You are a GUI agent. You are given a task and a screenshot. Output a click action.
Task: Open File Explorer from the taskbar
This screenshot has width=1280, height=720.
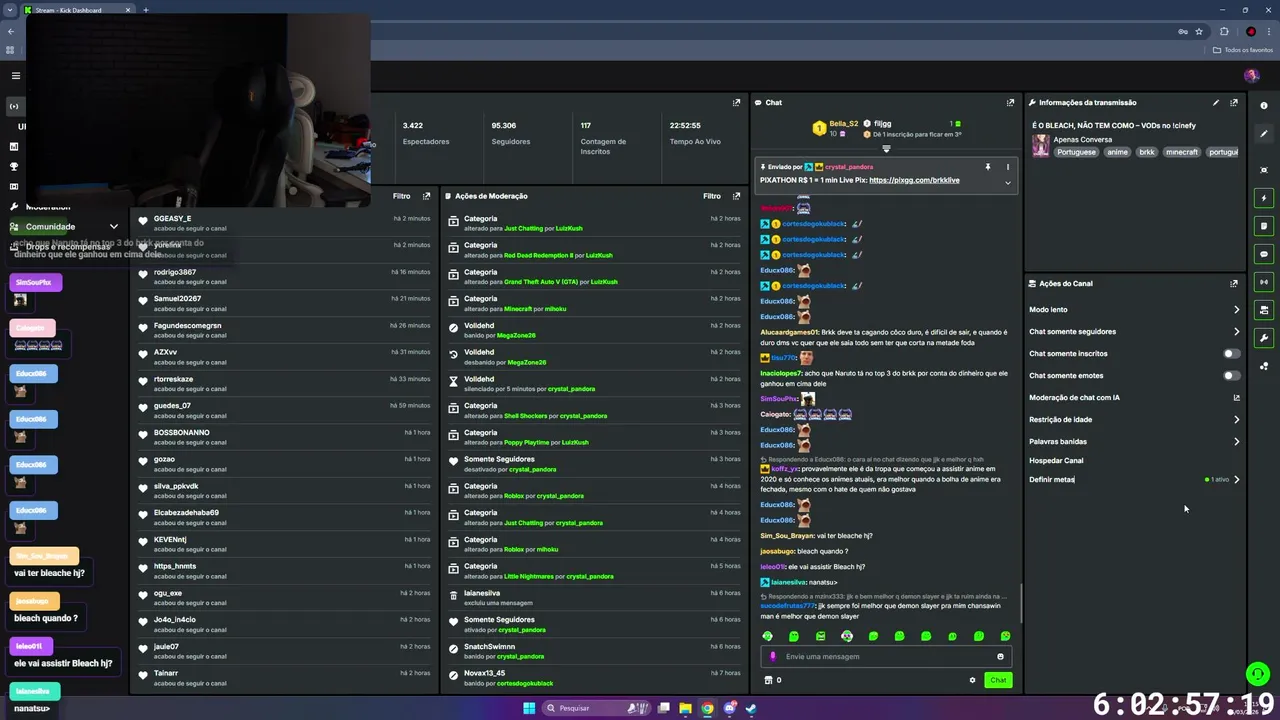click(x=685, y=708)
